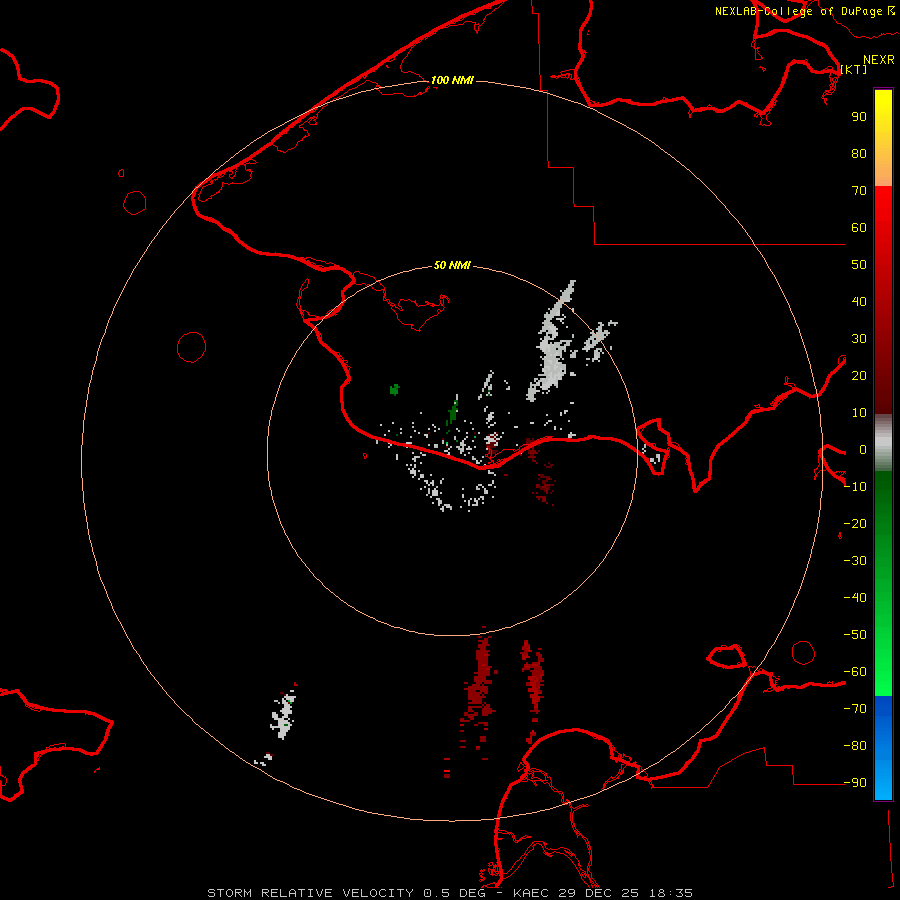
Task: Click the -80 knot scale label
Action: pos(855,746)
